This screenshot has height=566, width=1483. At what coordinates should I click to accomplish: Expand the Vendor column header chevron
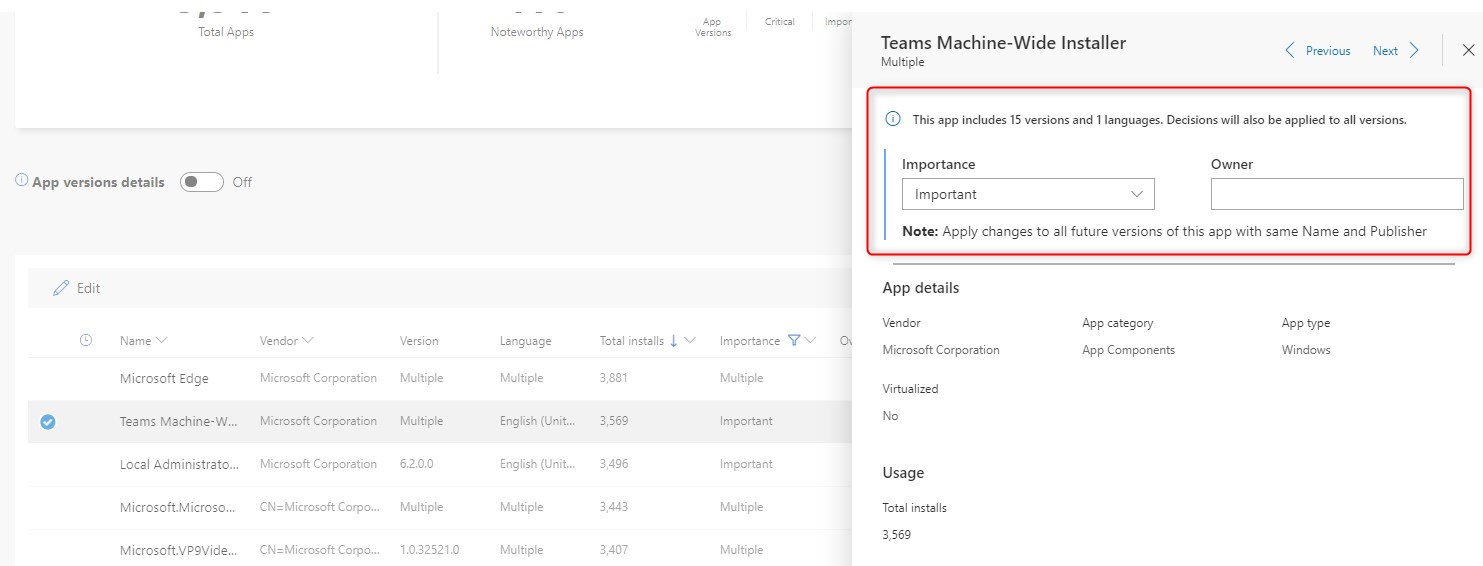tap(308, 340)
